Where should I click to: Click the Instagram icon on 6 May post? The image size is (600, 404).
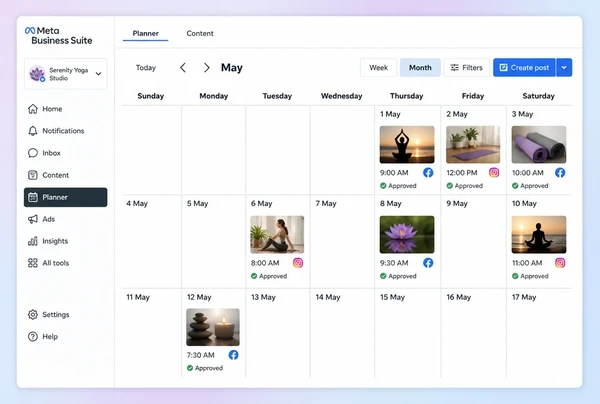(x=298, y=263)
